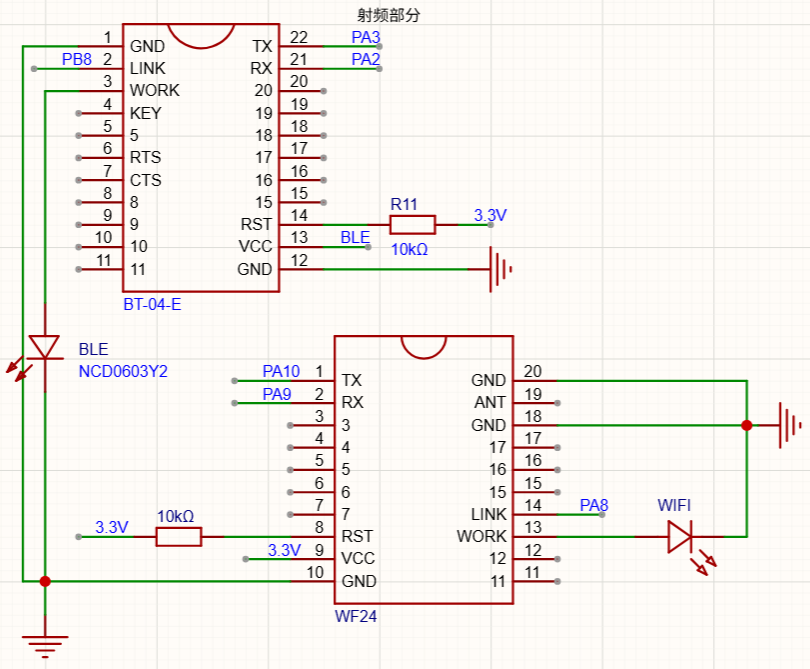The image size is (810, 669).
Task: Select the BLE designator above NCD0603Y2
Action: click(94, 349)
